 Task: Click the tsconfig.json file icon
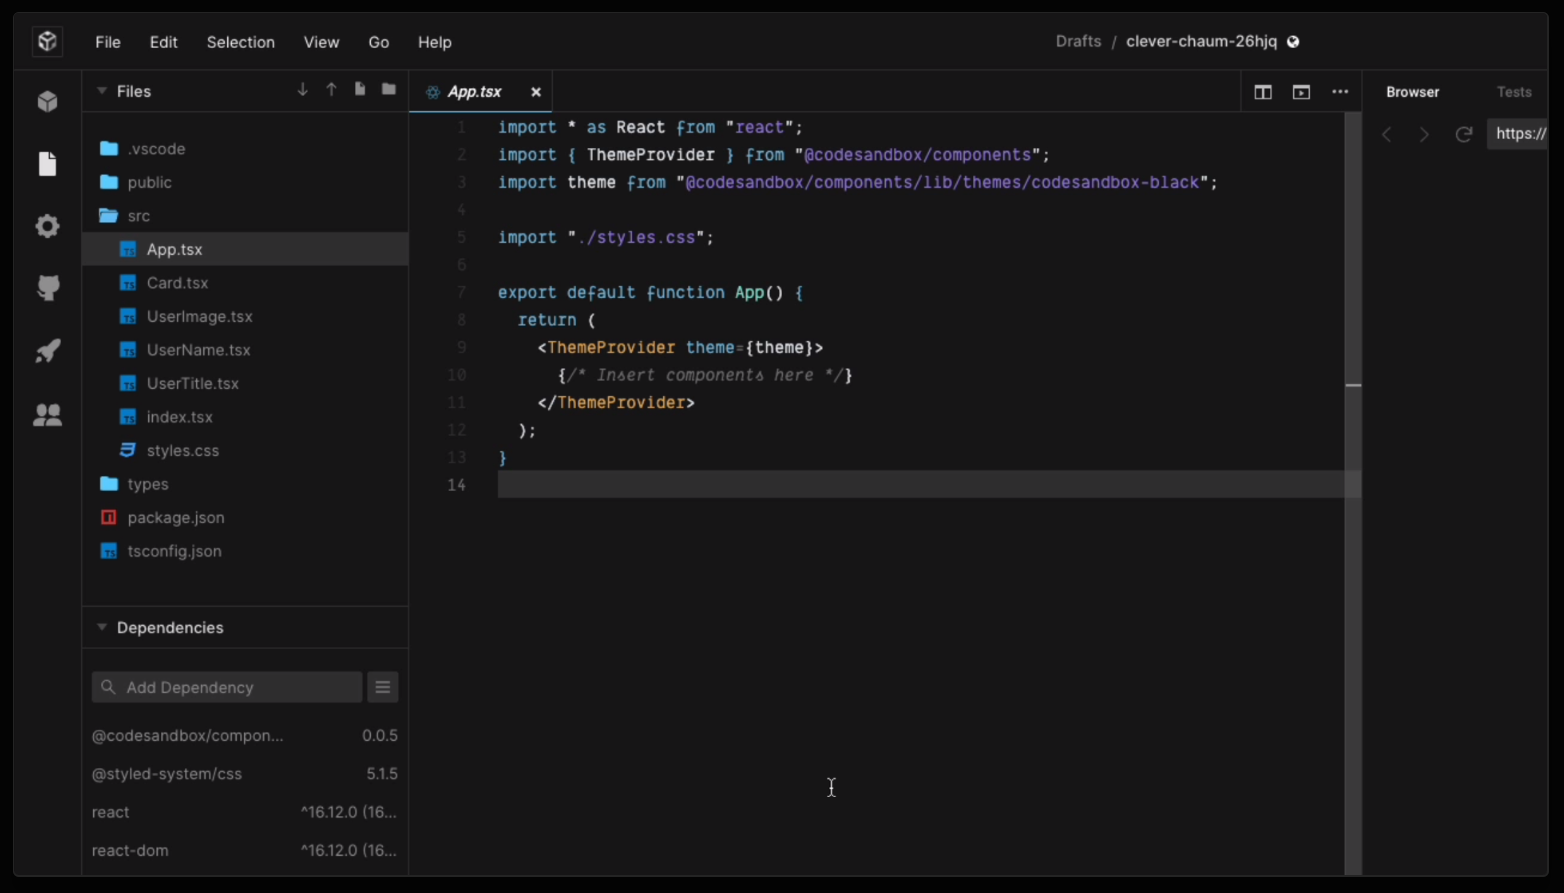pos(109,551)
